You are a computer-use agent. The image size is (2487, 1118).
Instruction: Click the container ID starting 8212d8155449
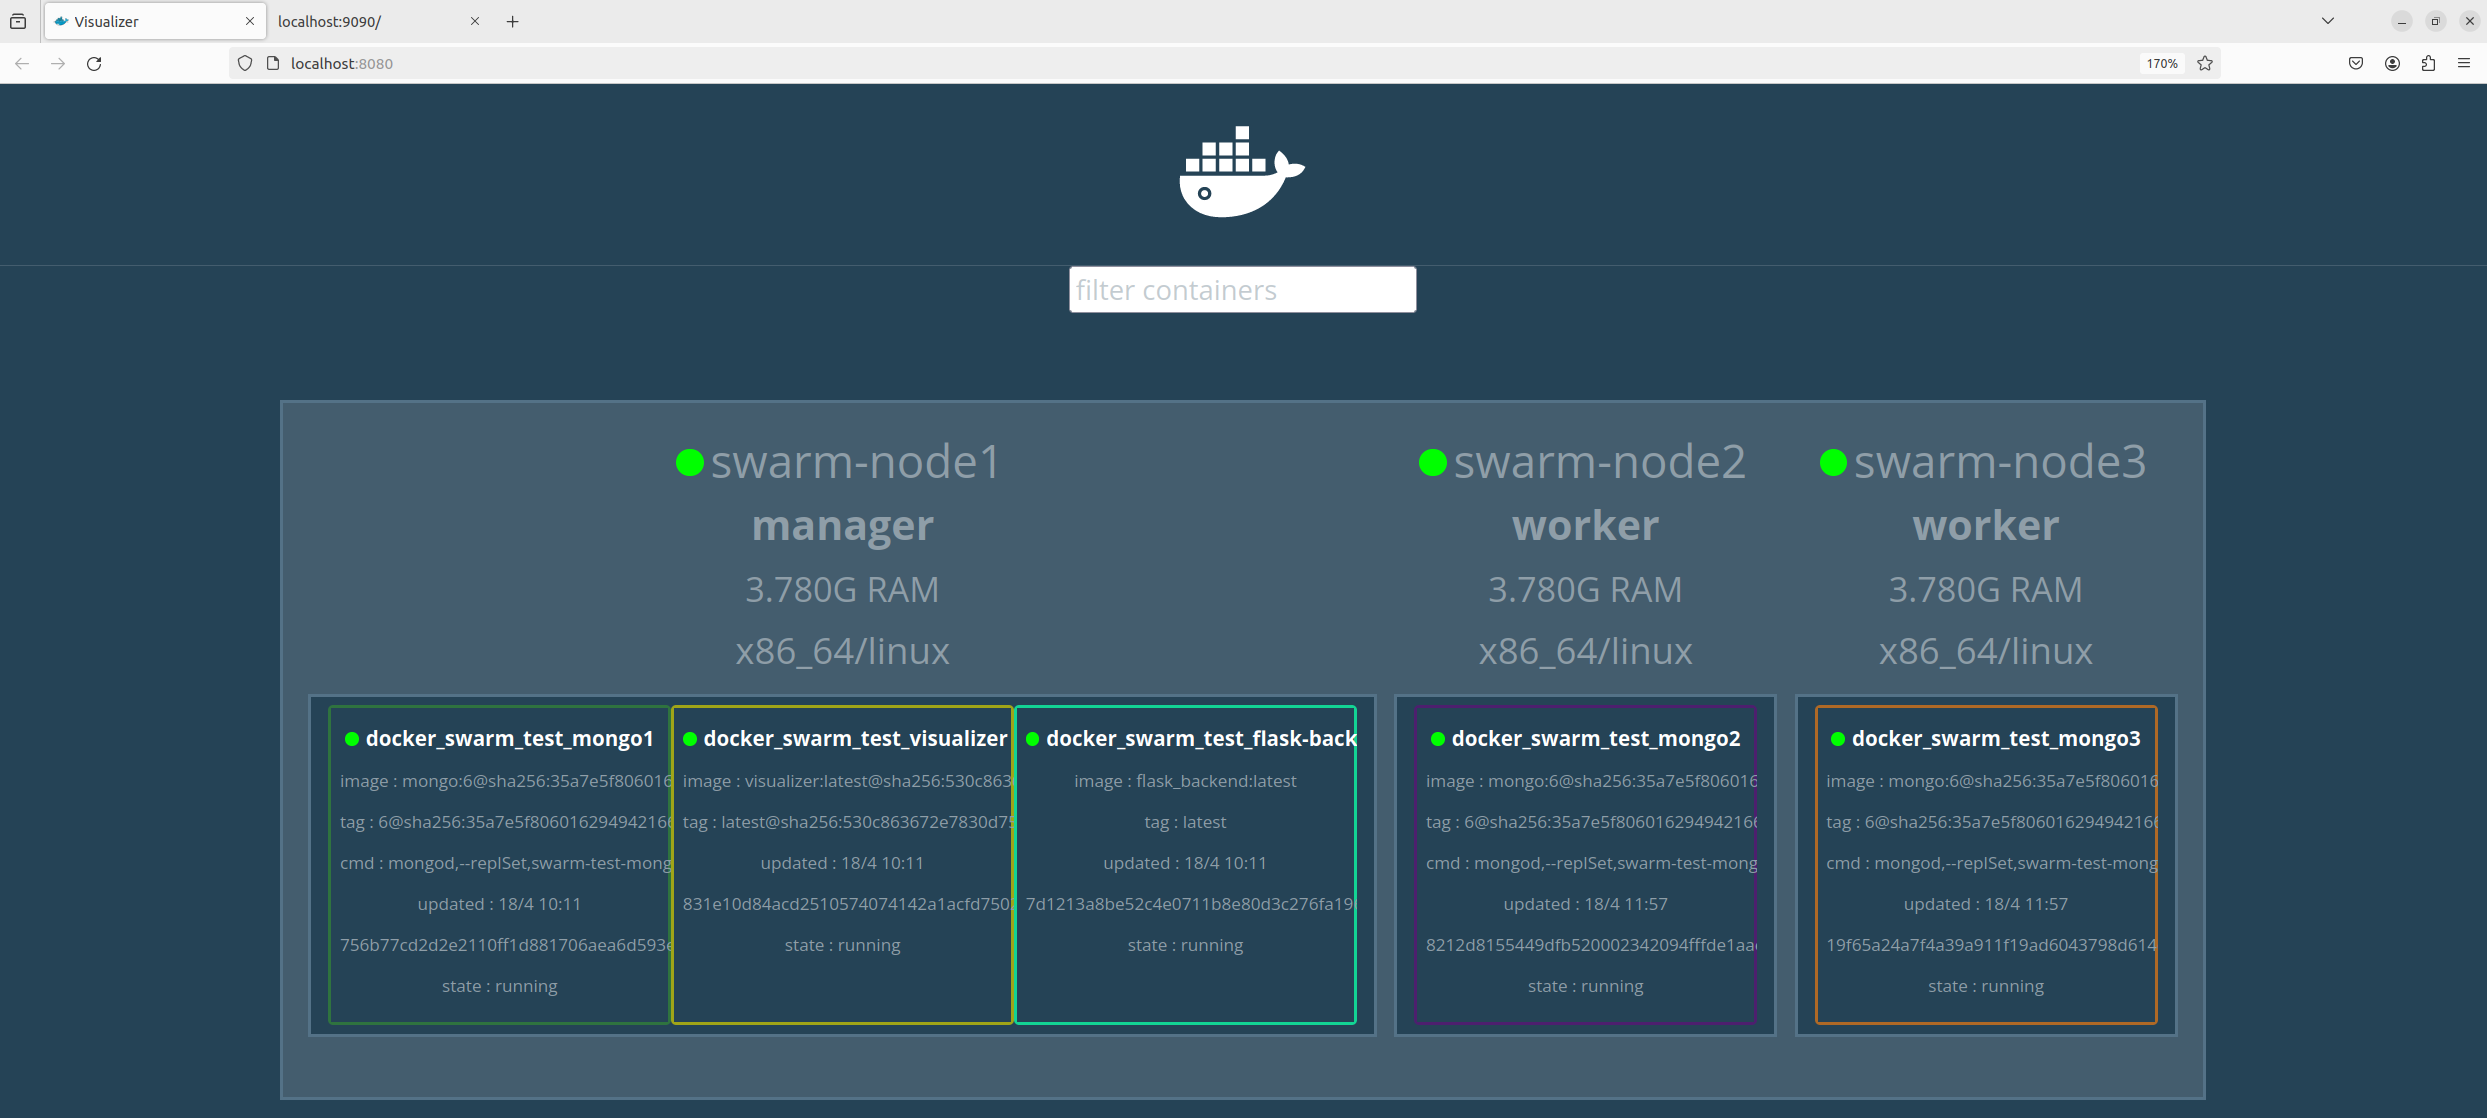pyautogui.click(x=1591, y=945)
